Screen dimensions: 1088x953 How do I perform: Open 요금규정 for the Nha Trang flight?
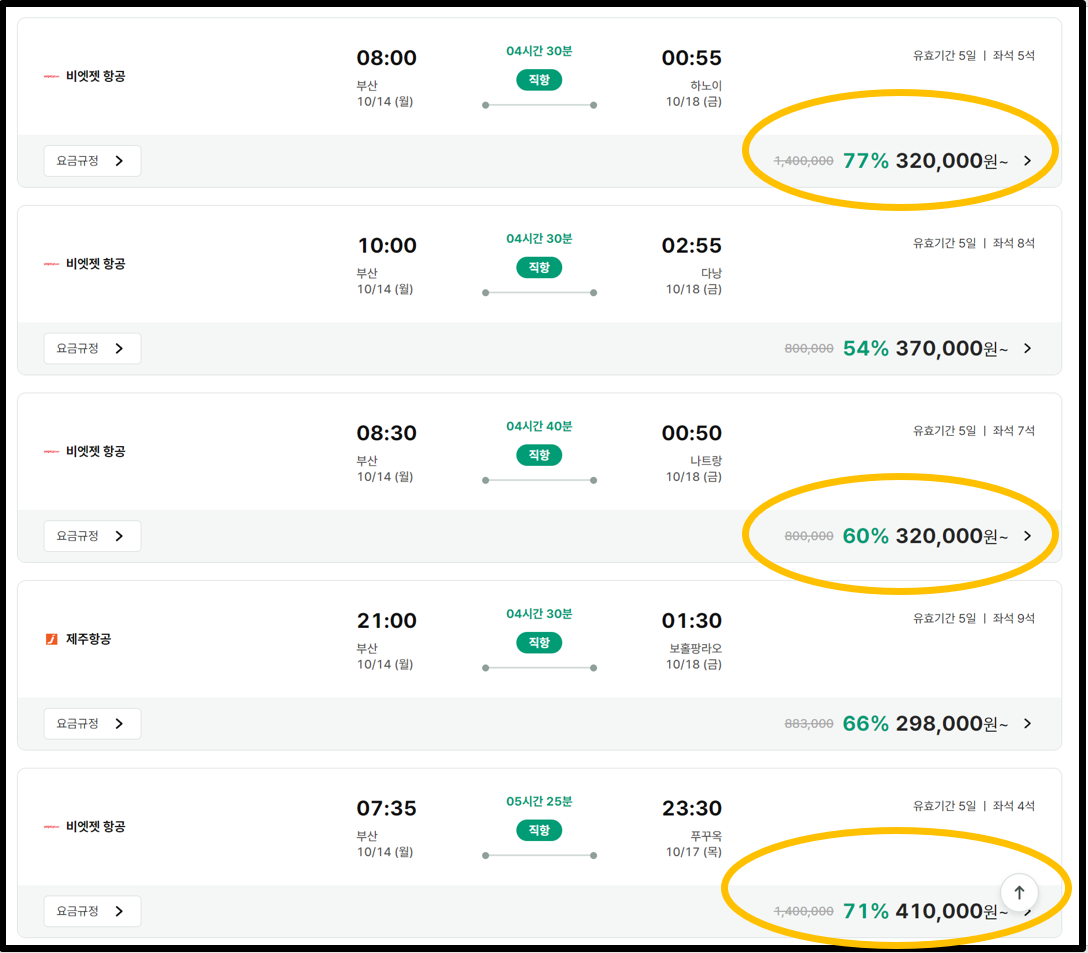click(x=92, y=536)
